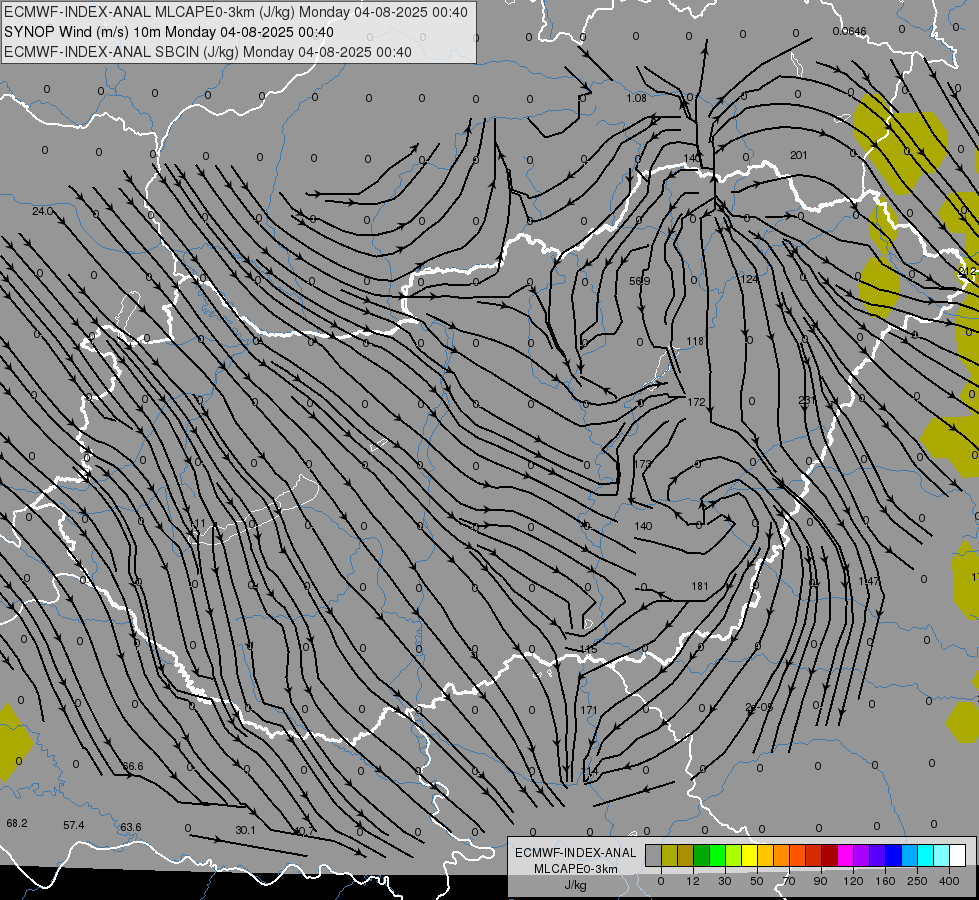Image resolution: width=979 pixels, height=900 pixels.
Task: Select the cyan legend swatch
Action: [x=925, y=855]
